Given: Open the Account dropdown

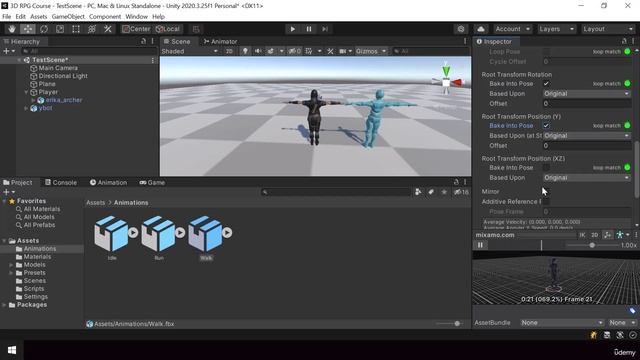Looking at the screenshot, I should (512, 29).
